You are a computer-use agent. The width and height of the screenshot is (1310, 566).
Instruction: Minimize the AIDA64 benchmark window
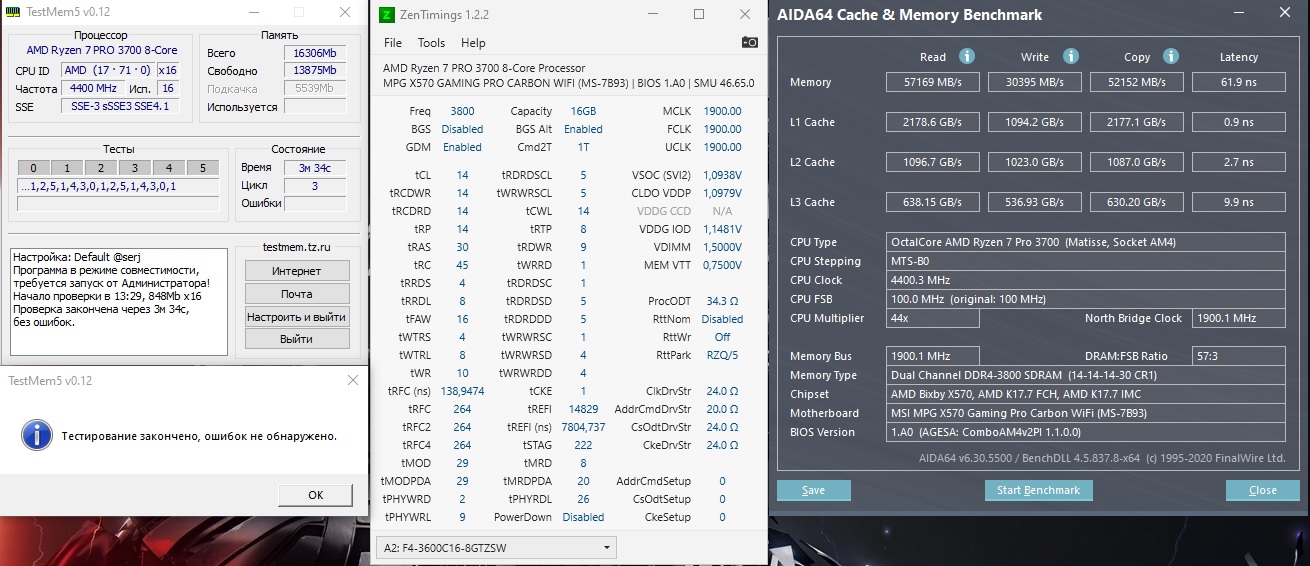pos(1241,14)
